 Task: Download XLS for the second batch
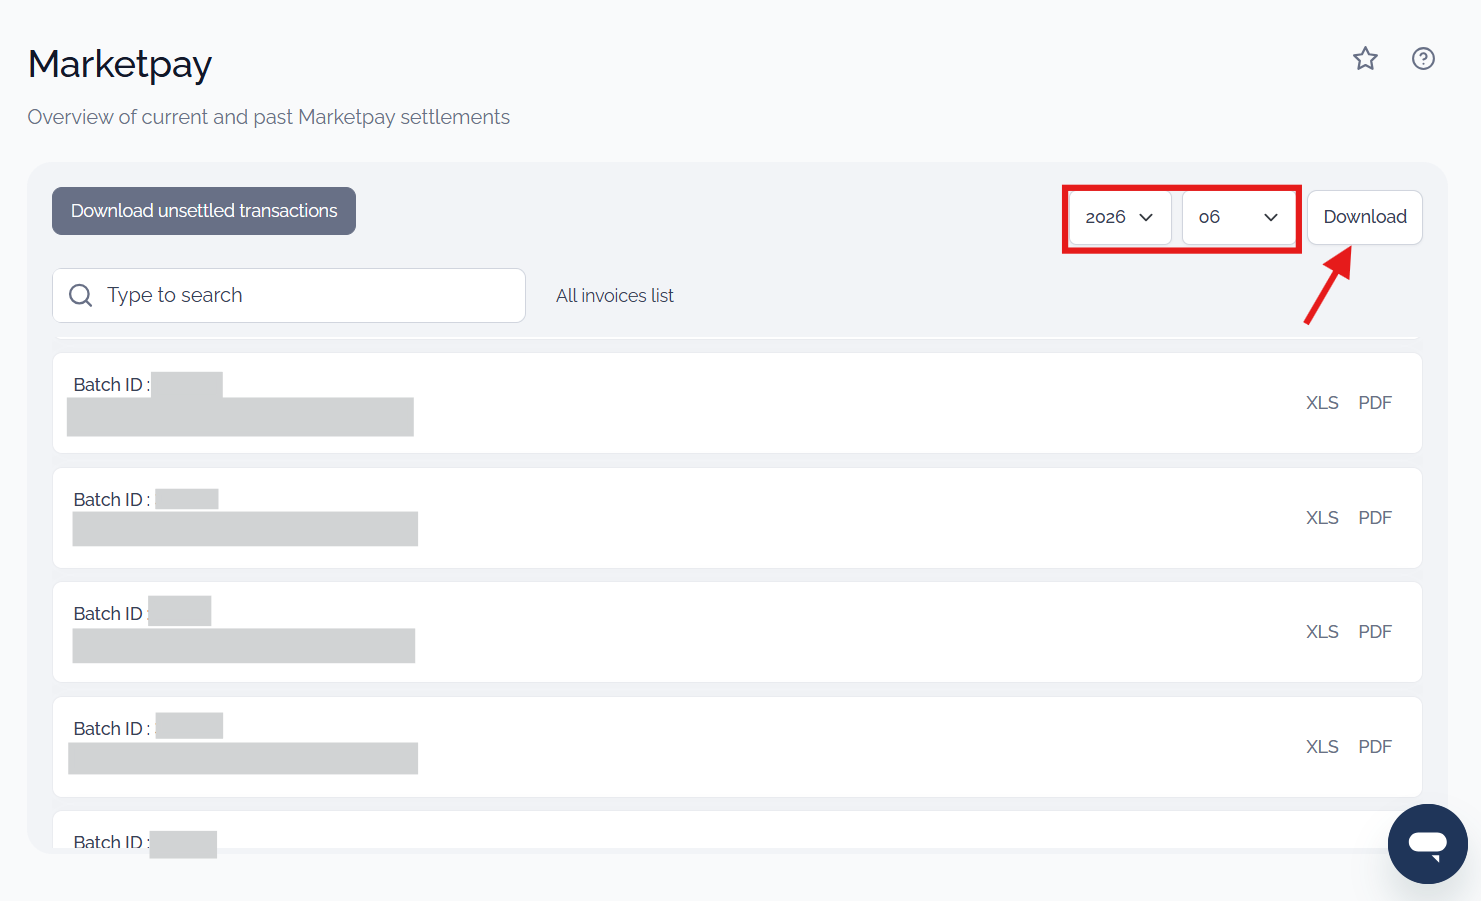click(1322, 518)
